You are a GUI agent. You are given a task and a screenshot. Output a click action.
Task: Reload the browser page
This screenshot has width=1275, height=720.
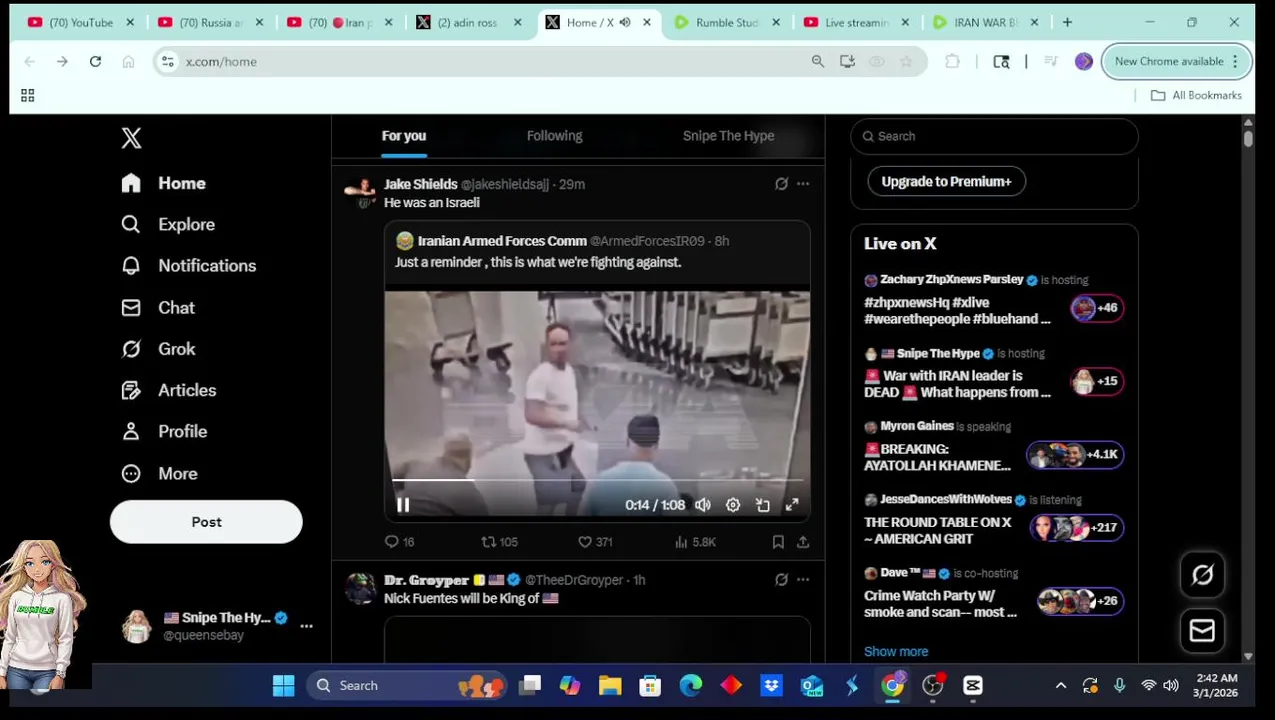pos(95,62)
